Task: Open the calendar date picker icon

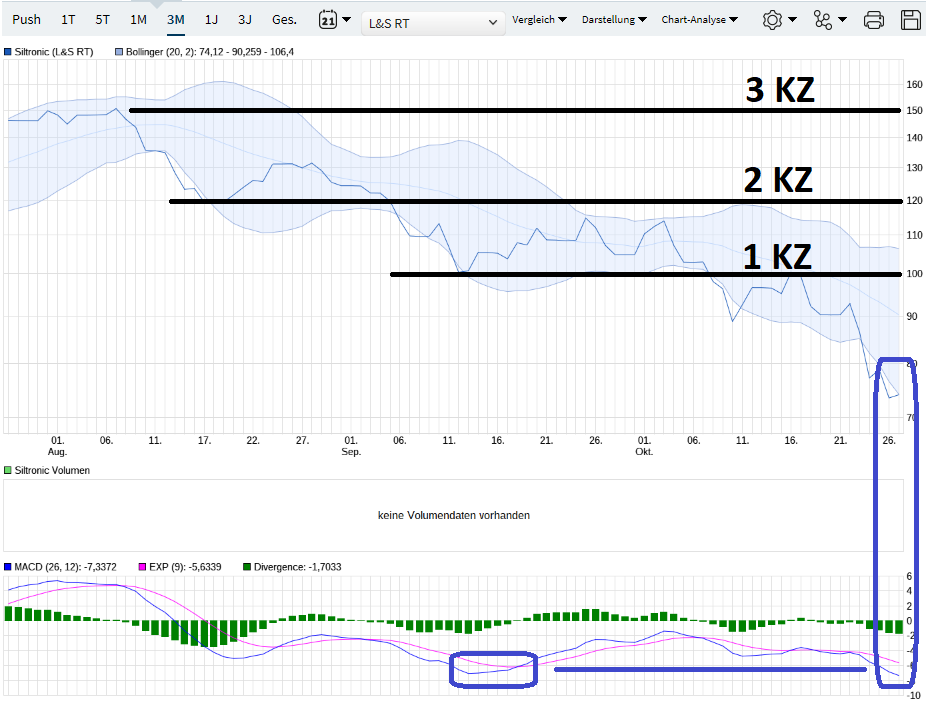Action: tap(327, 18)
